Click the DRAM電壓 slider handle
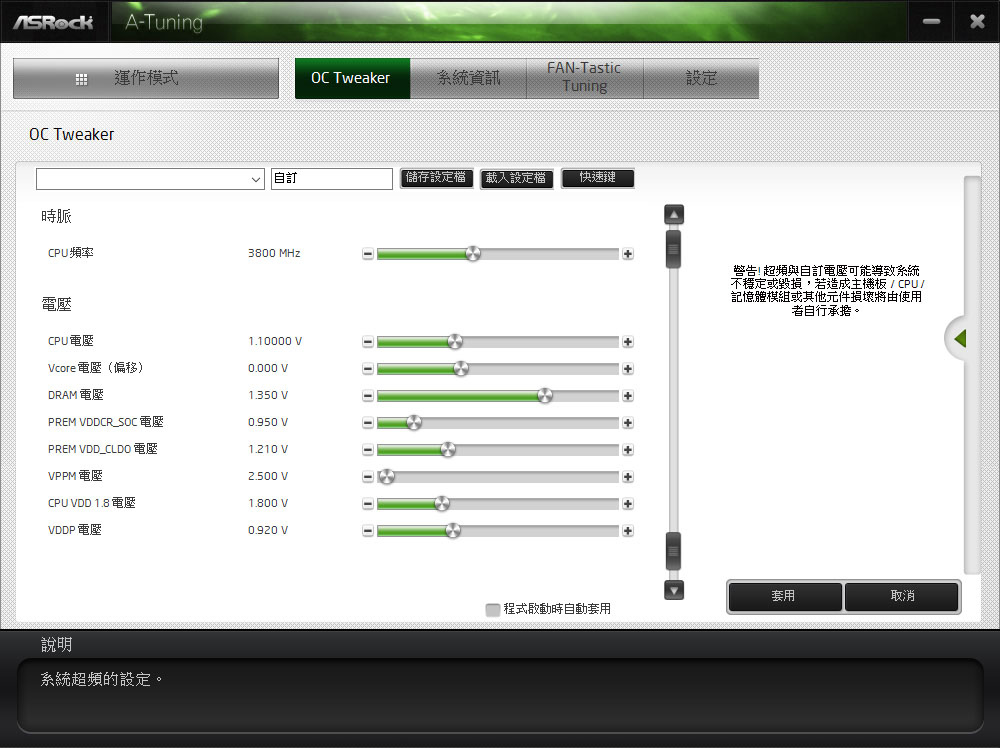1000x748 pixels. tap(545, 396)
